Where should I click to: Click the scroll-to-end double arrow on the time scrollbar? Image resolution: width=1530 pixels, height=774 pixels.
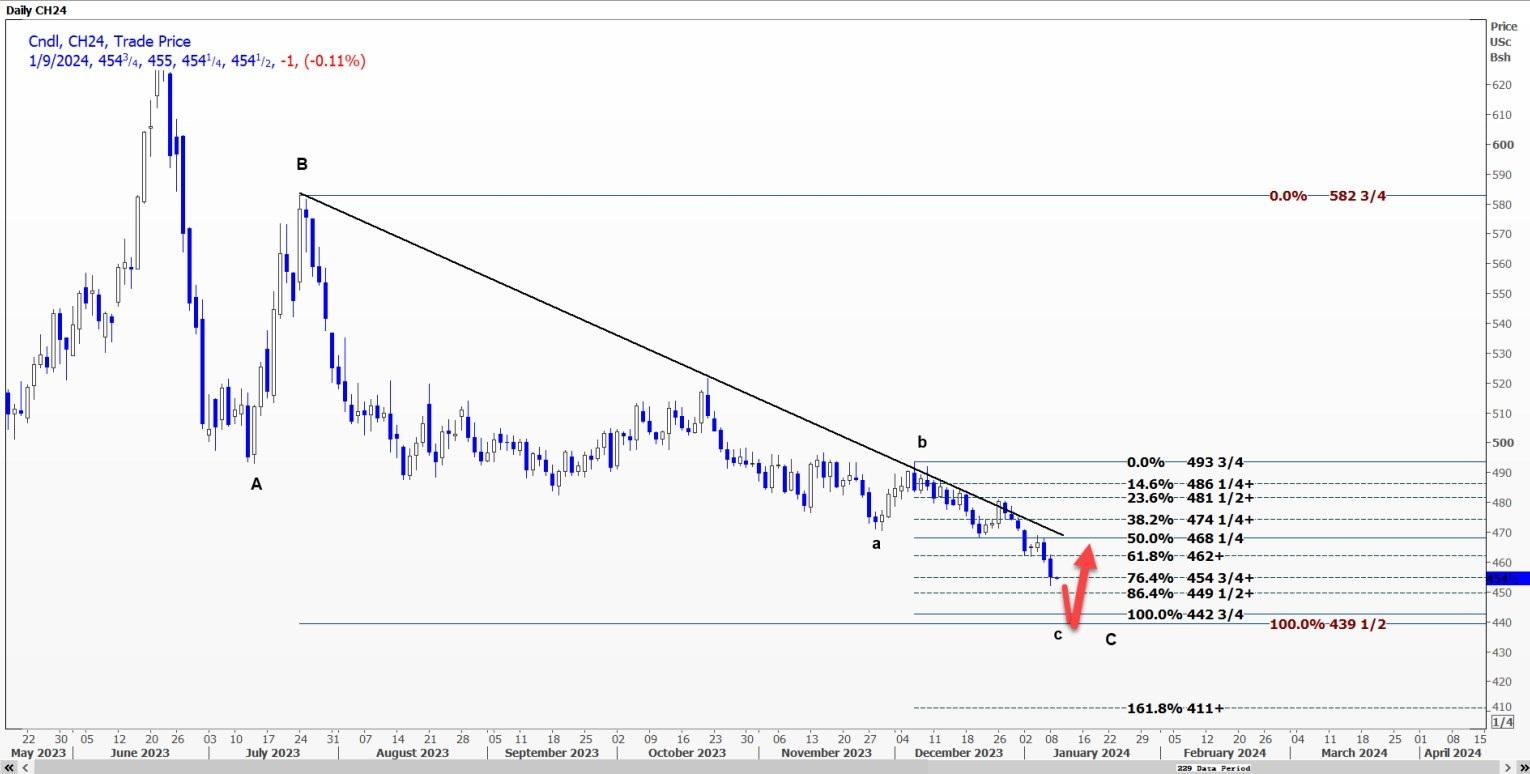pyautogui.click(x=1524, y=767)
